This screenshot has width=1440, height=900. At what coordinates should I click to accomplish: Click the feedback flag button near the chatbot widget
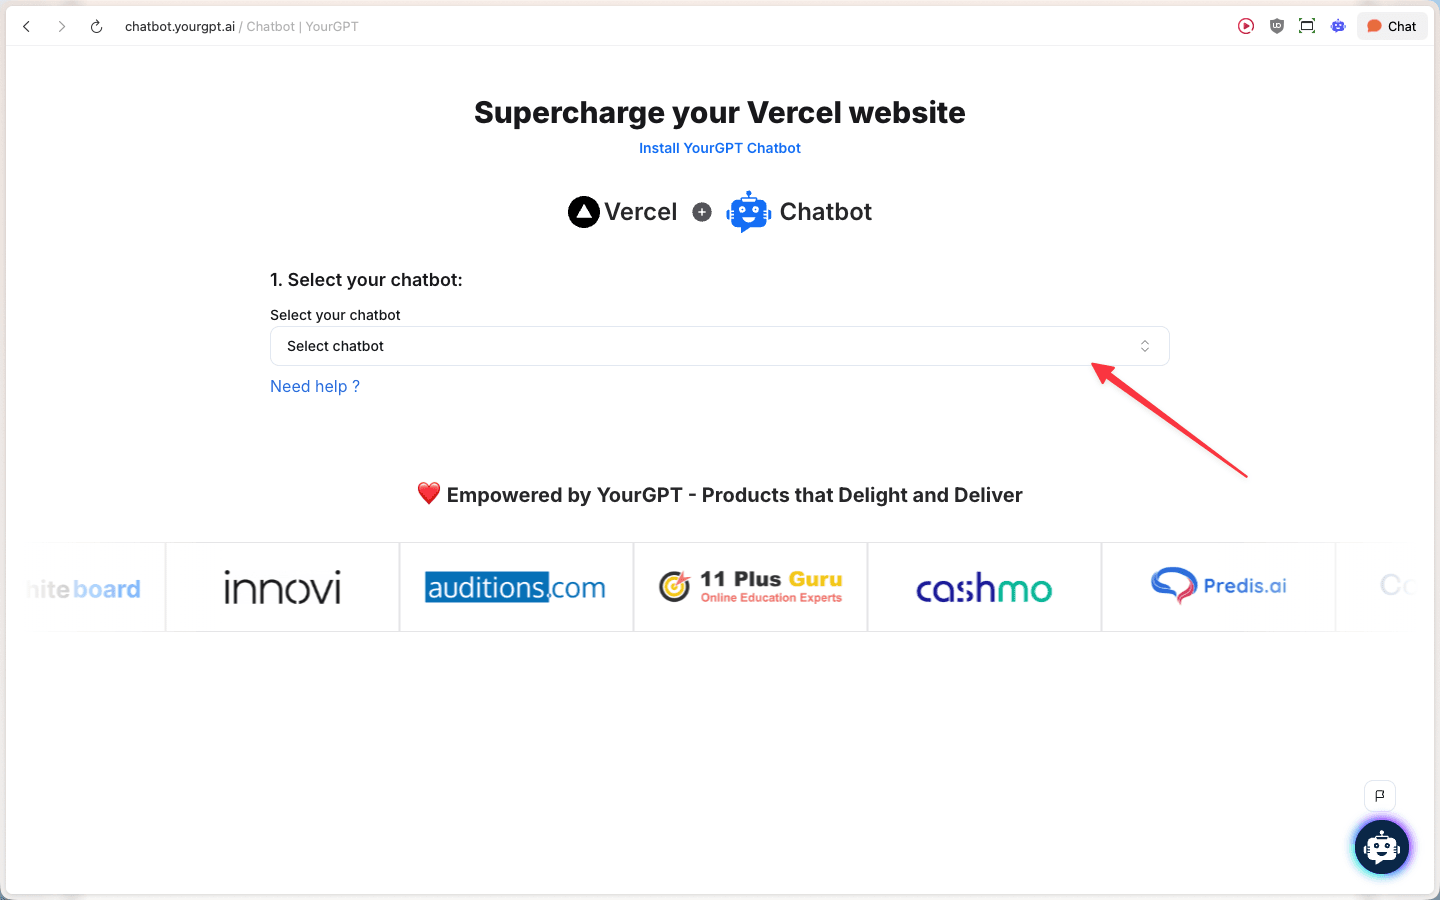tap(1380, 796)
